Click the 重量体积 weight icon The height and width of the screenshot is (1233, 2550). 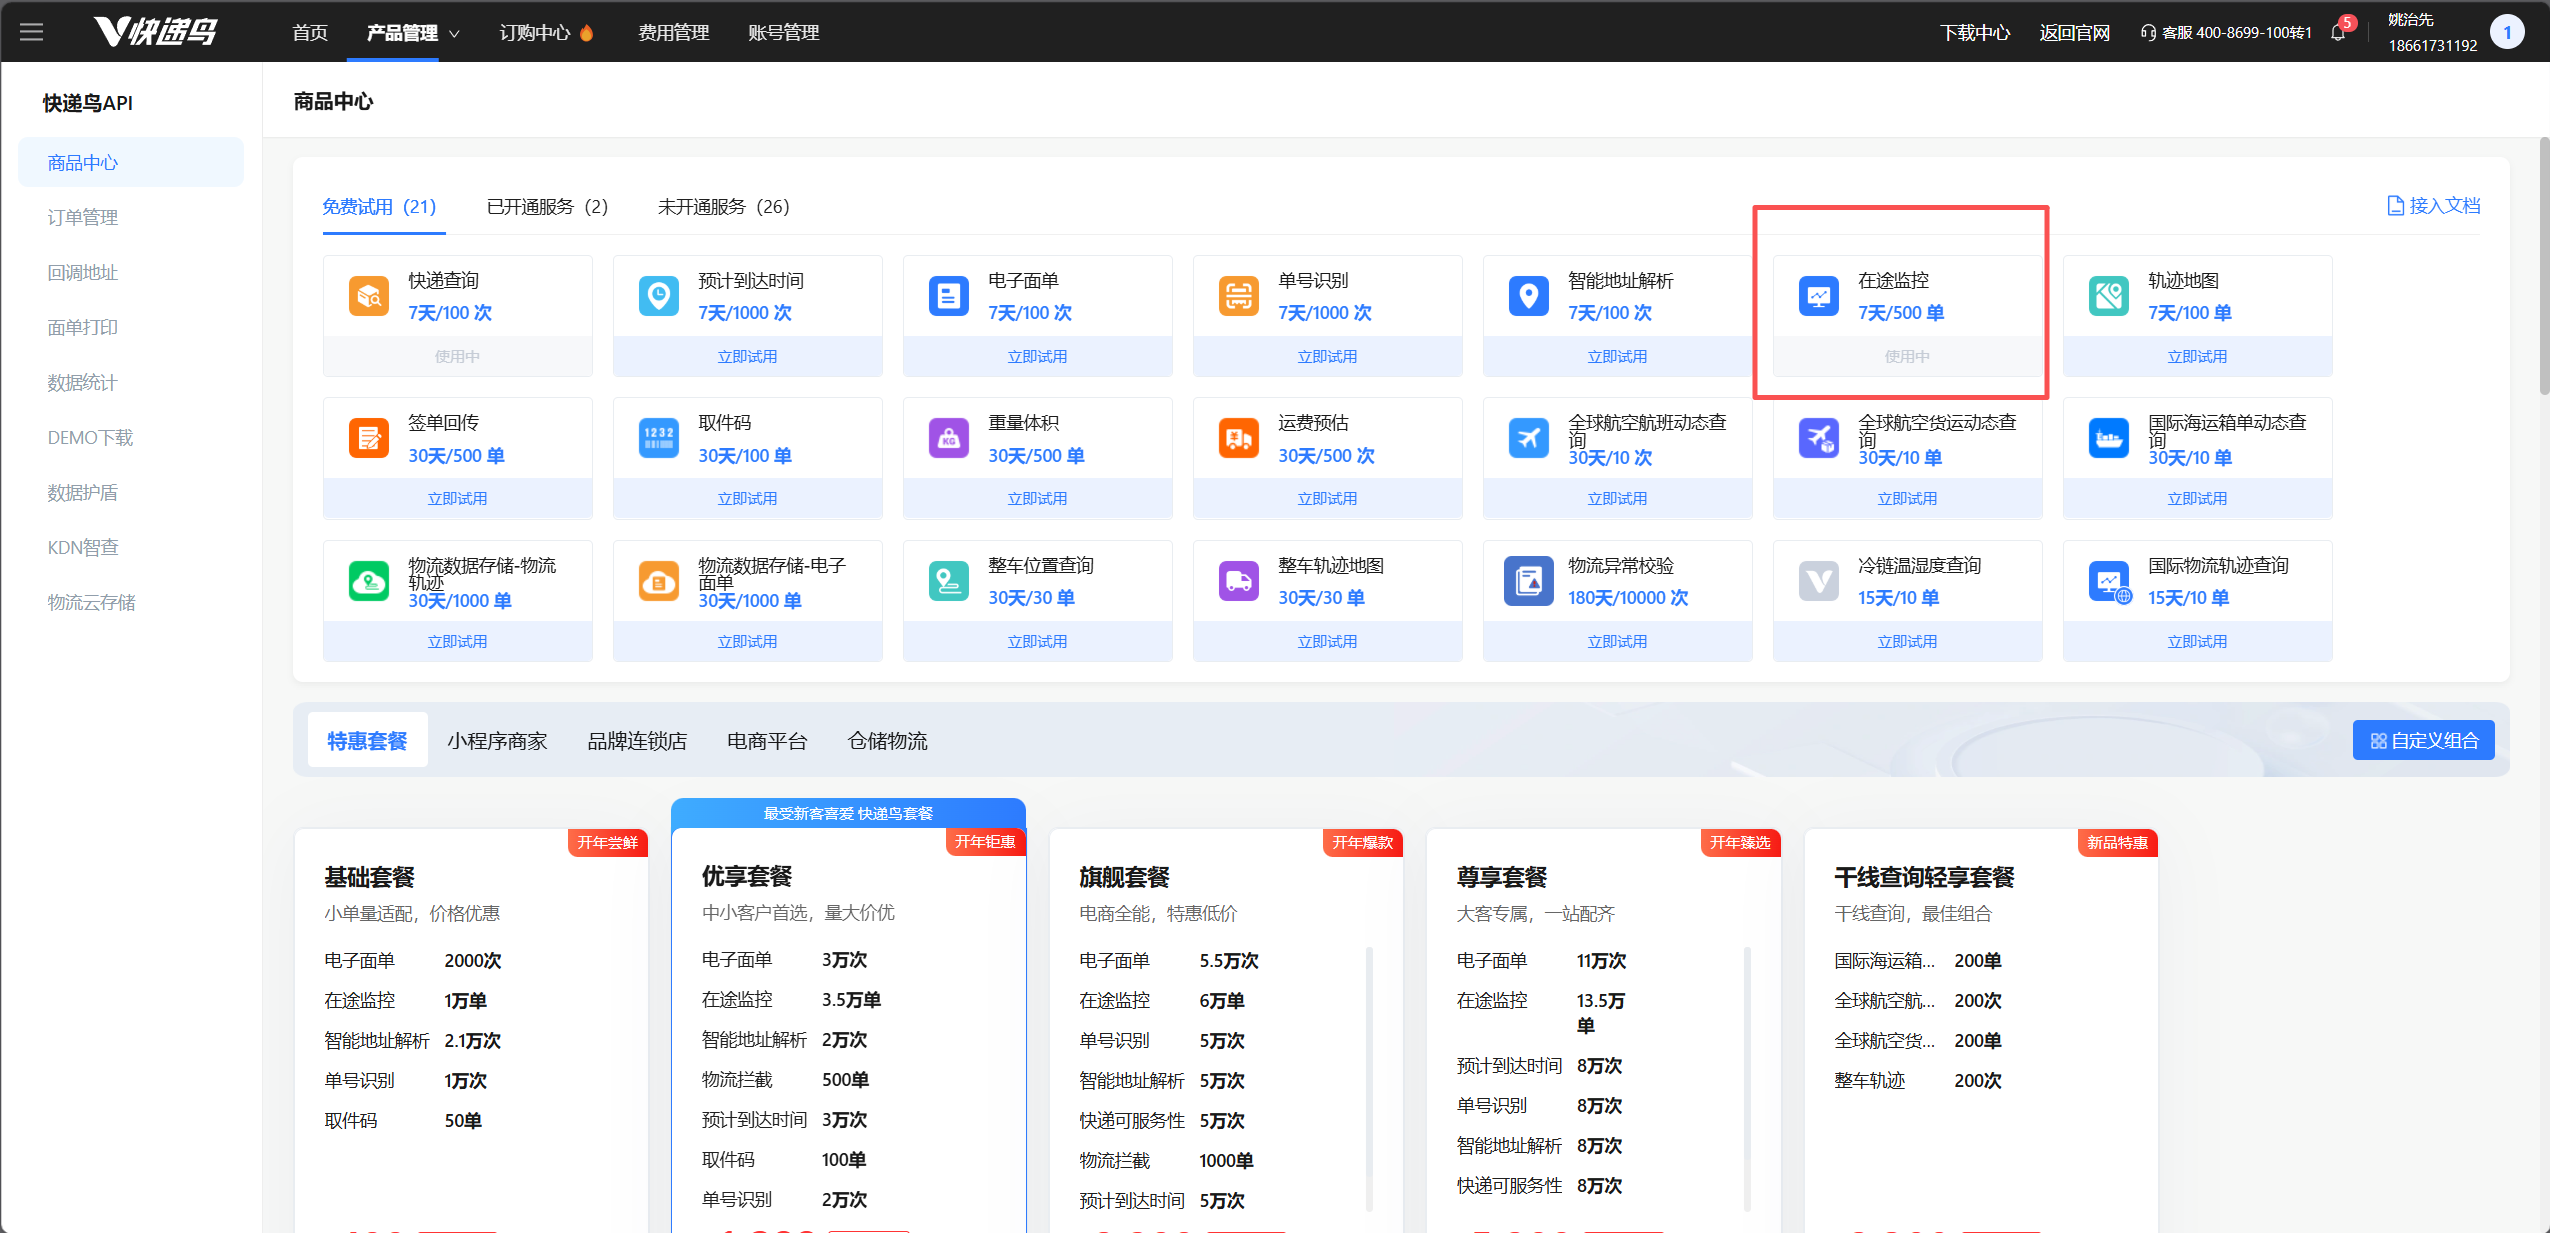(949, 438)
